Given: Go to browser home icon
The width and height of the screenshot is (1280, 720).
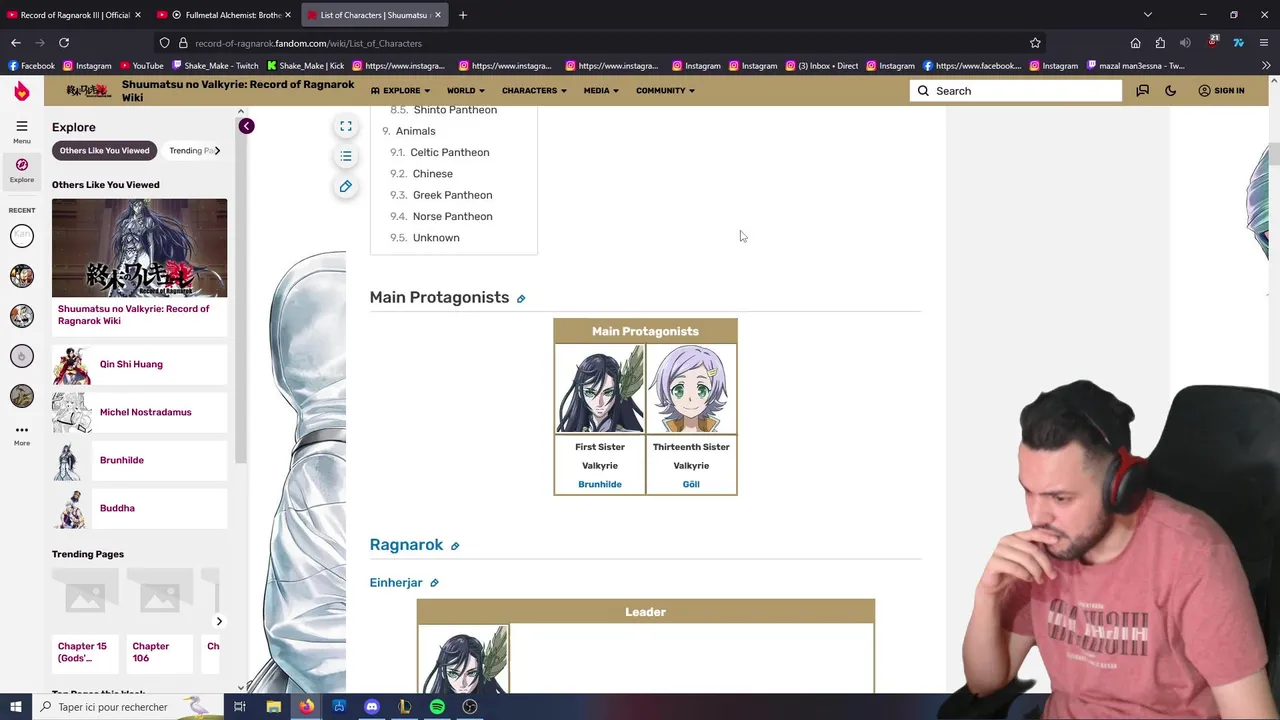Looking at the screenshot, I should coord(1135,43).
